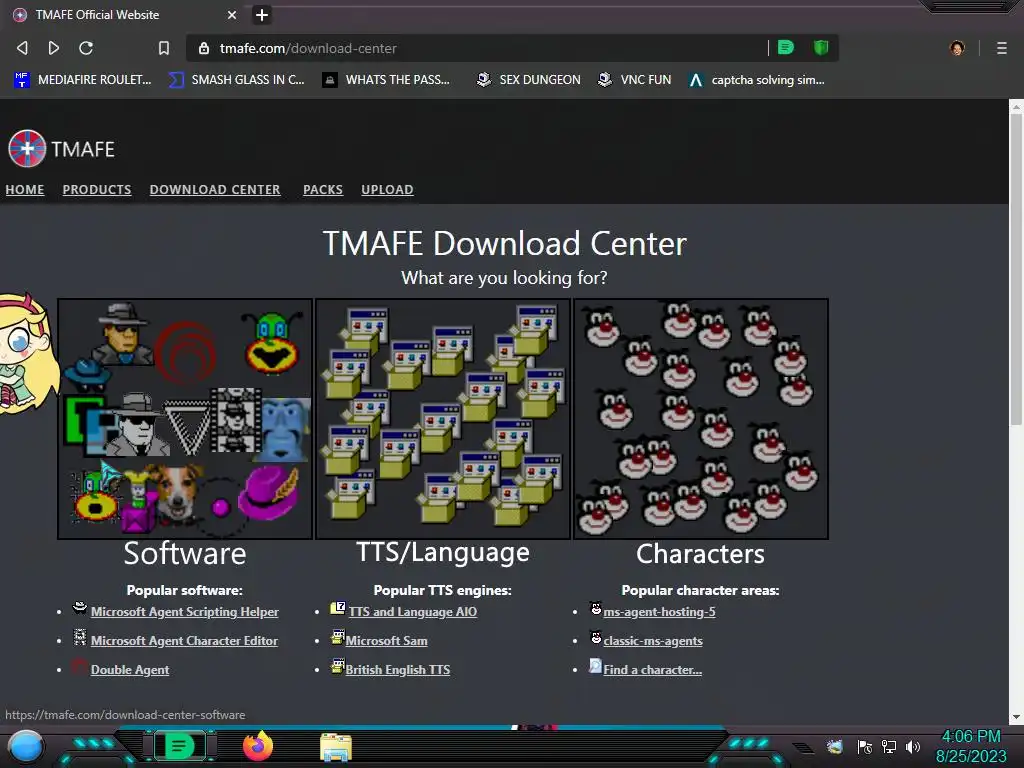Click the TTS/Language heading
The height and width of the screenshot is (768, 1024).
coord(443,552)
